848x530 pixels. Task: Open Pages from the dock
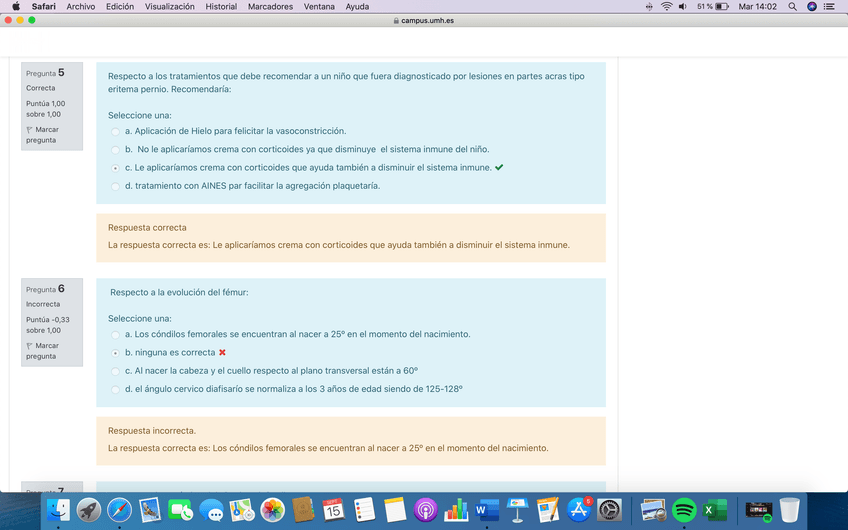point(548,510)
